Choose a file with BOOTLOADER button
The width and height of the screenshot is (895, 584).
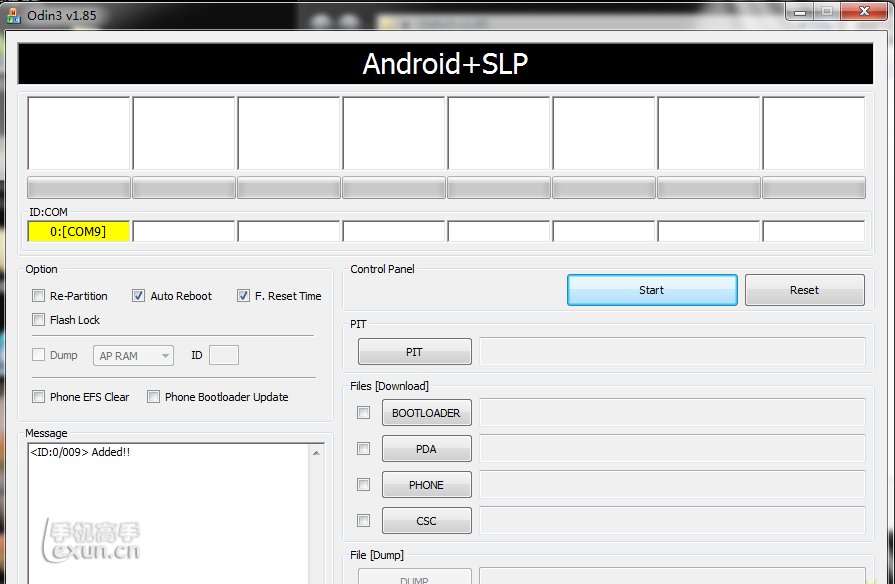(427, 413)
